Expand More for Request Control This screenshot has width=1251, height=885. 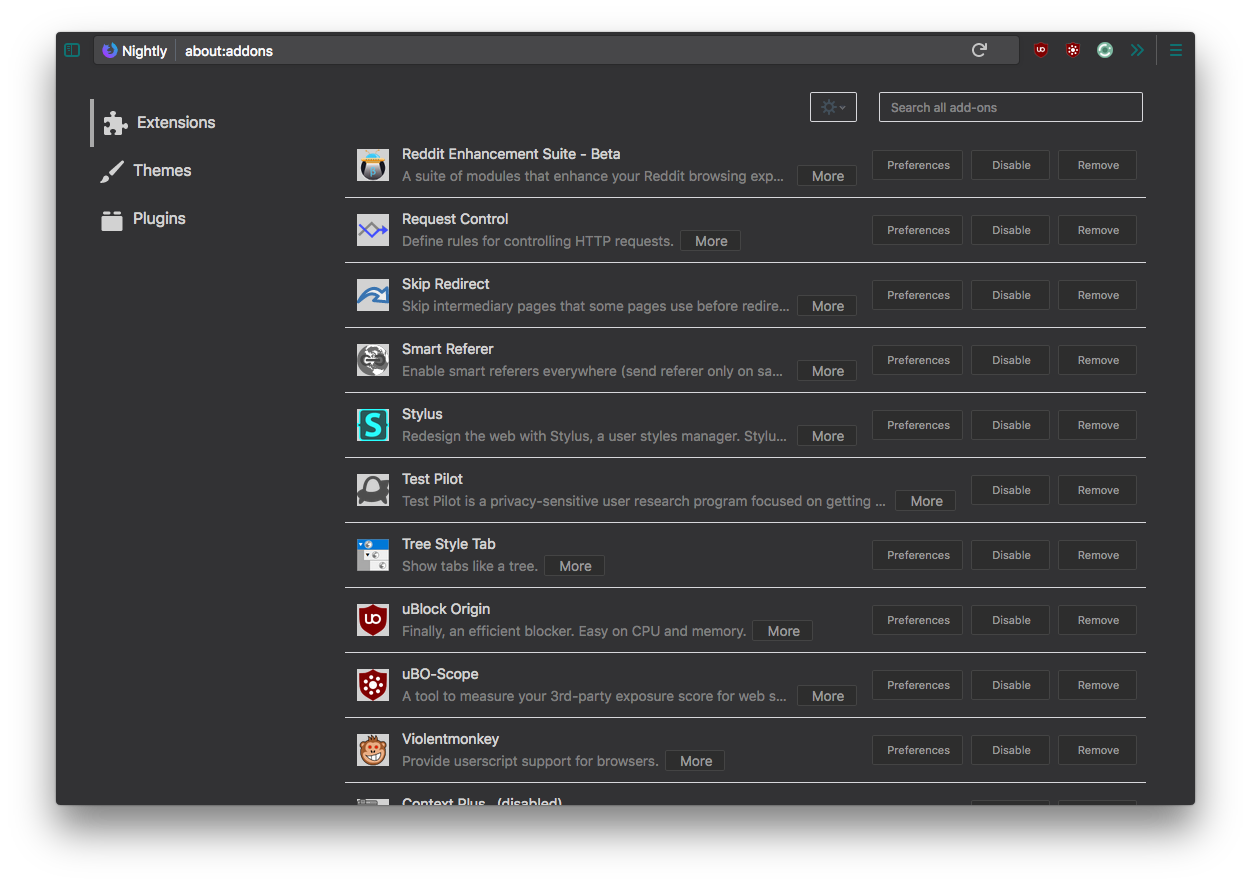[x=711, y=241]
